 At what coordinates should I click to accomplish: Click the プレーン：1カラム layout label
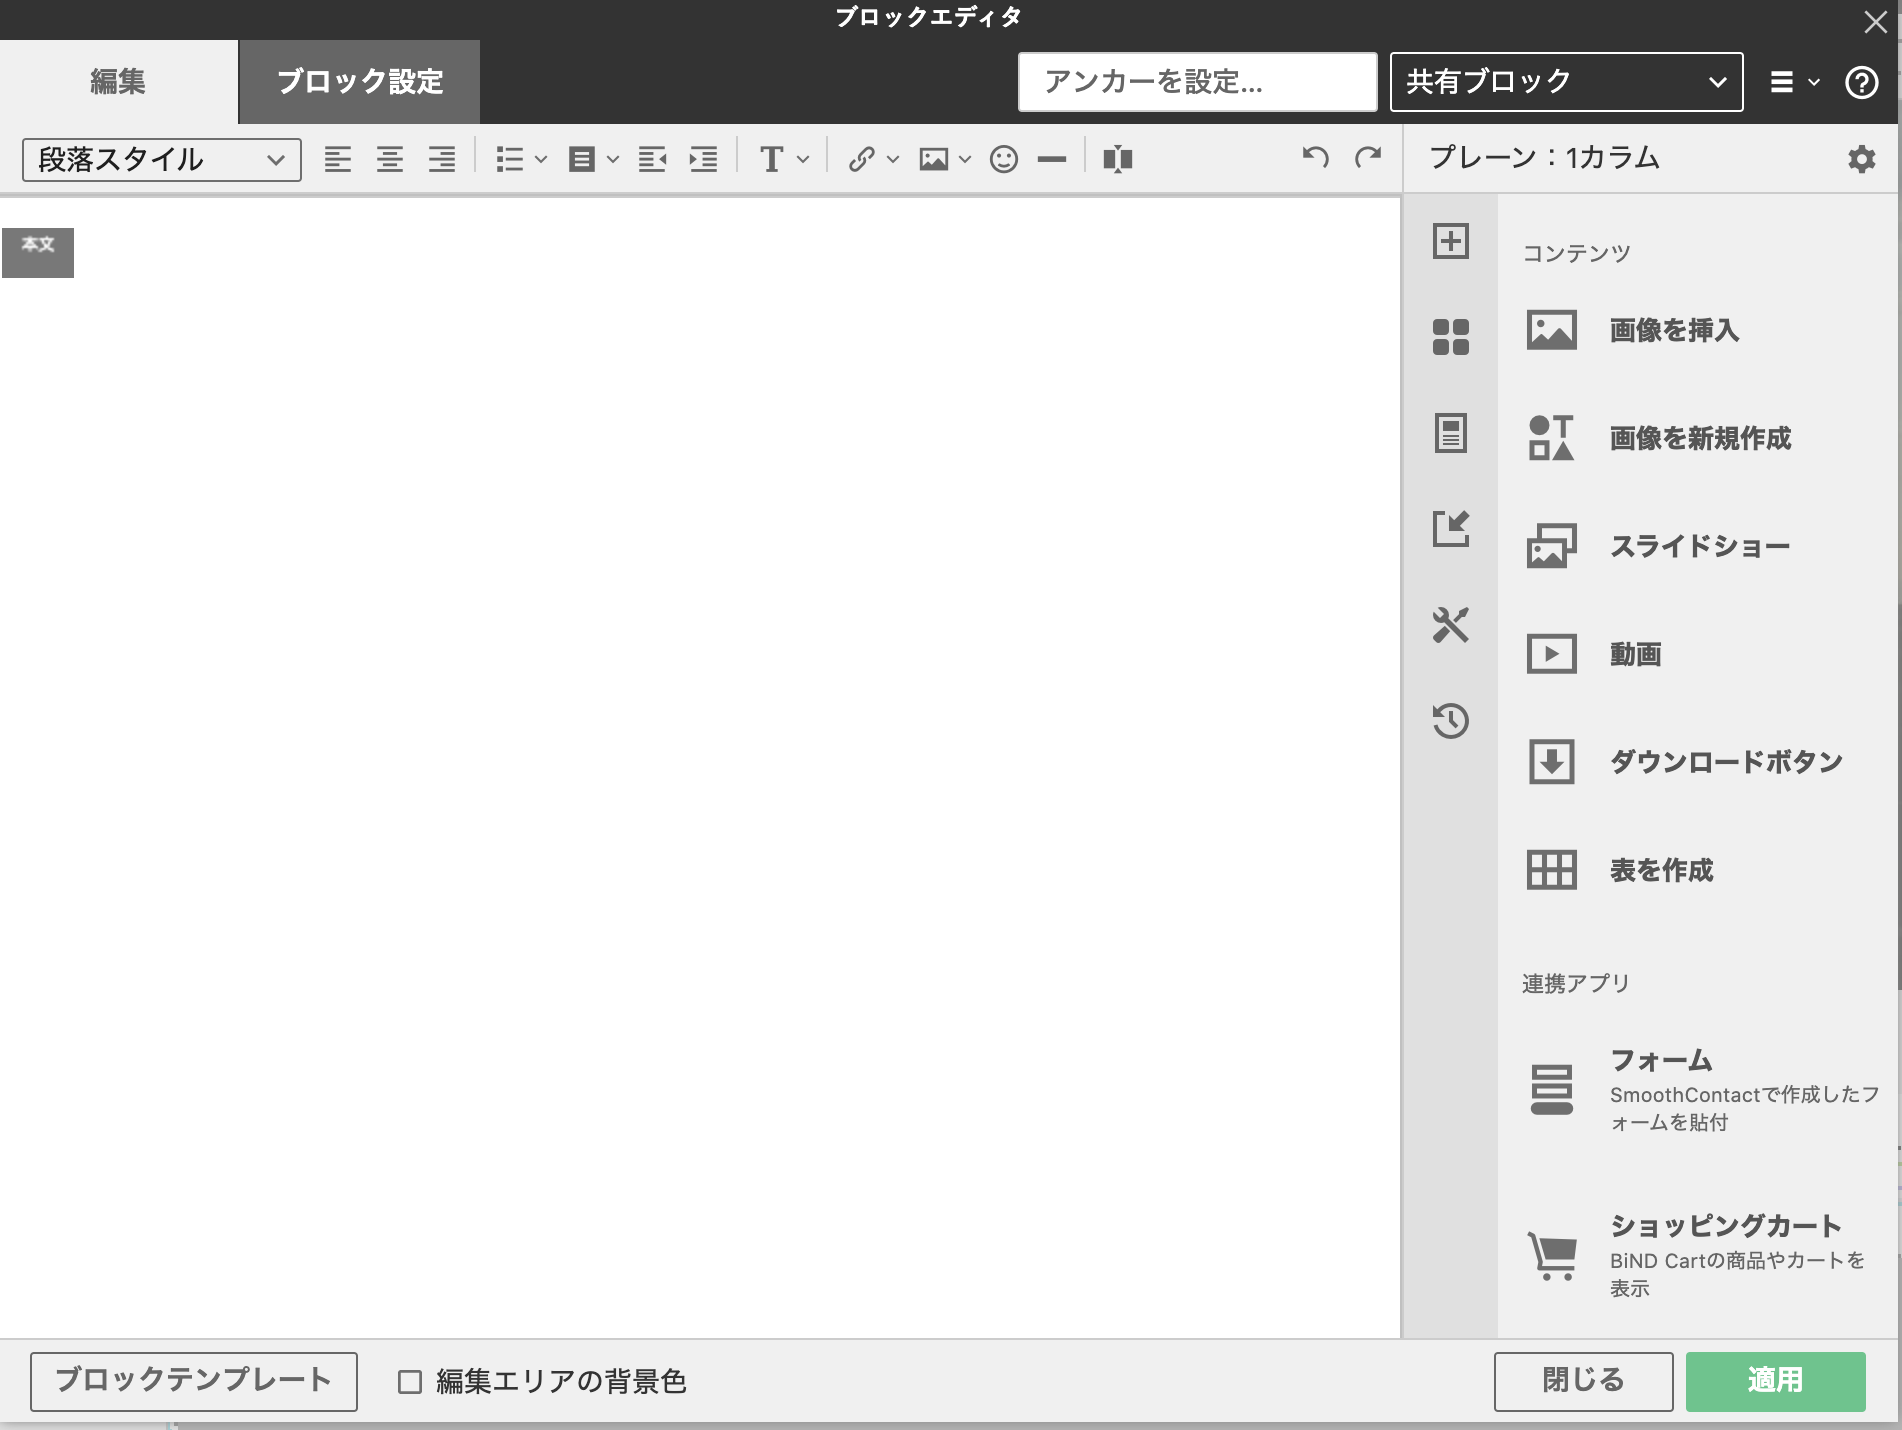1545,158
